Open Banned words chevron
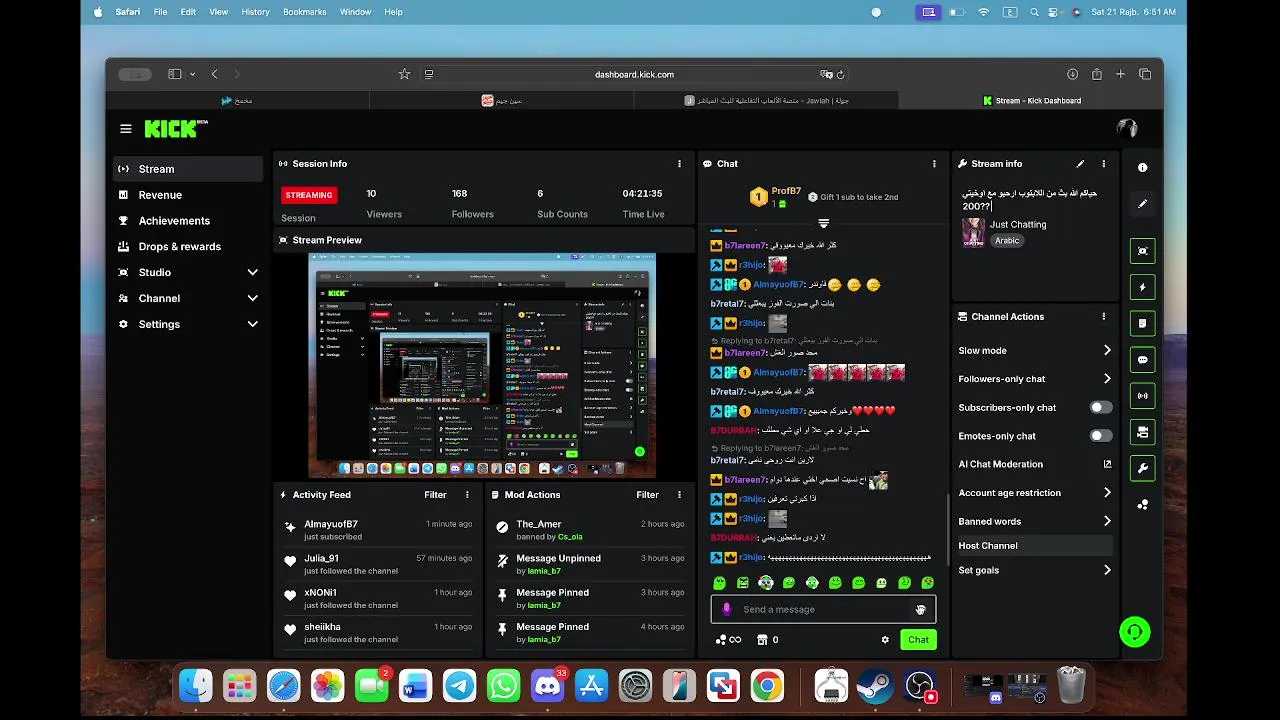1280x720 pixels. [x=1107, y=521]
